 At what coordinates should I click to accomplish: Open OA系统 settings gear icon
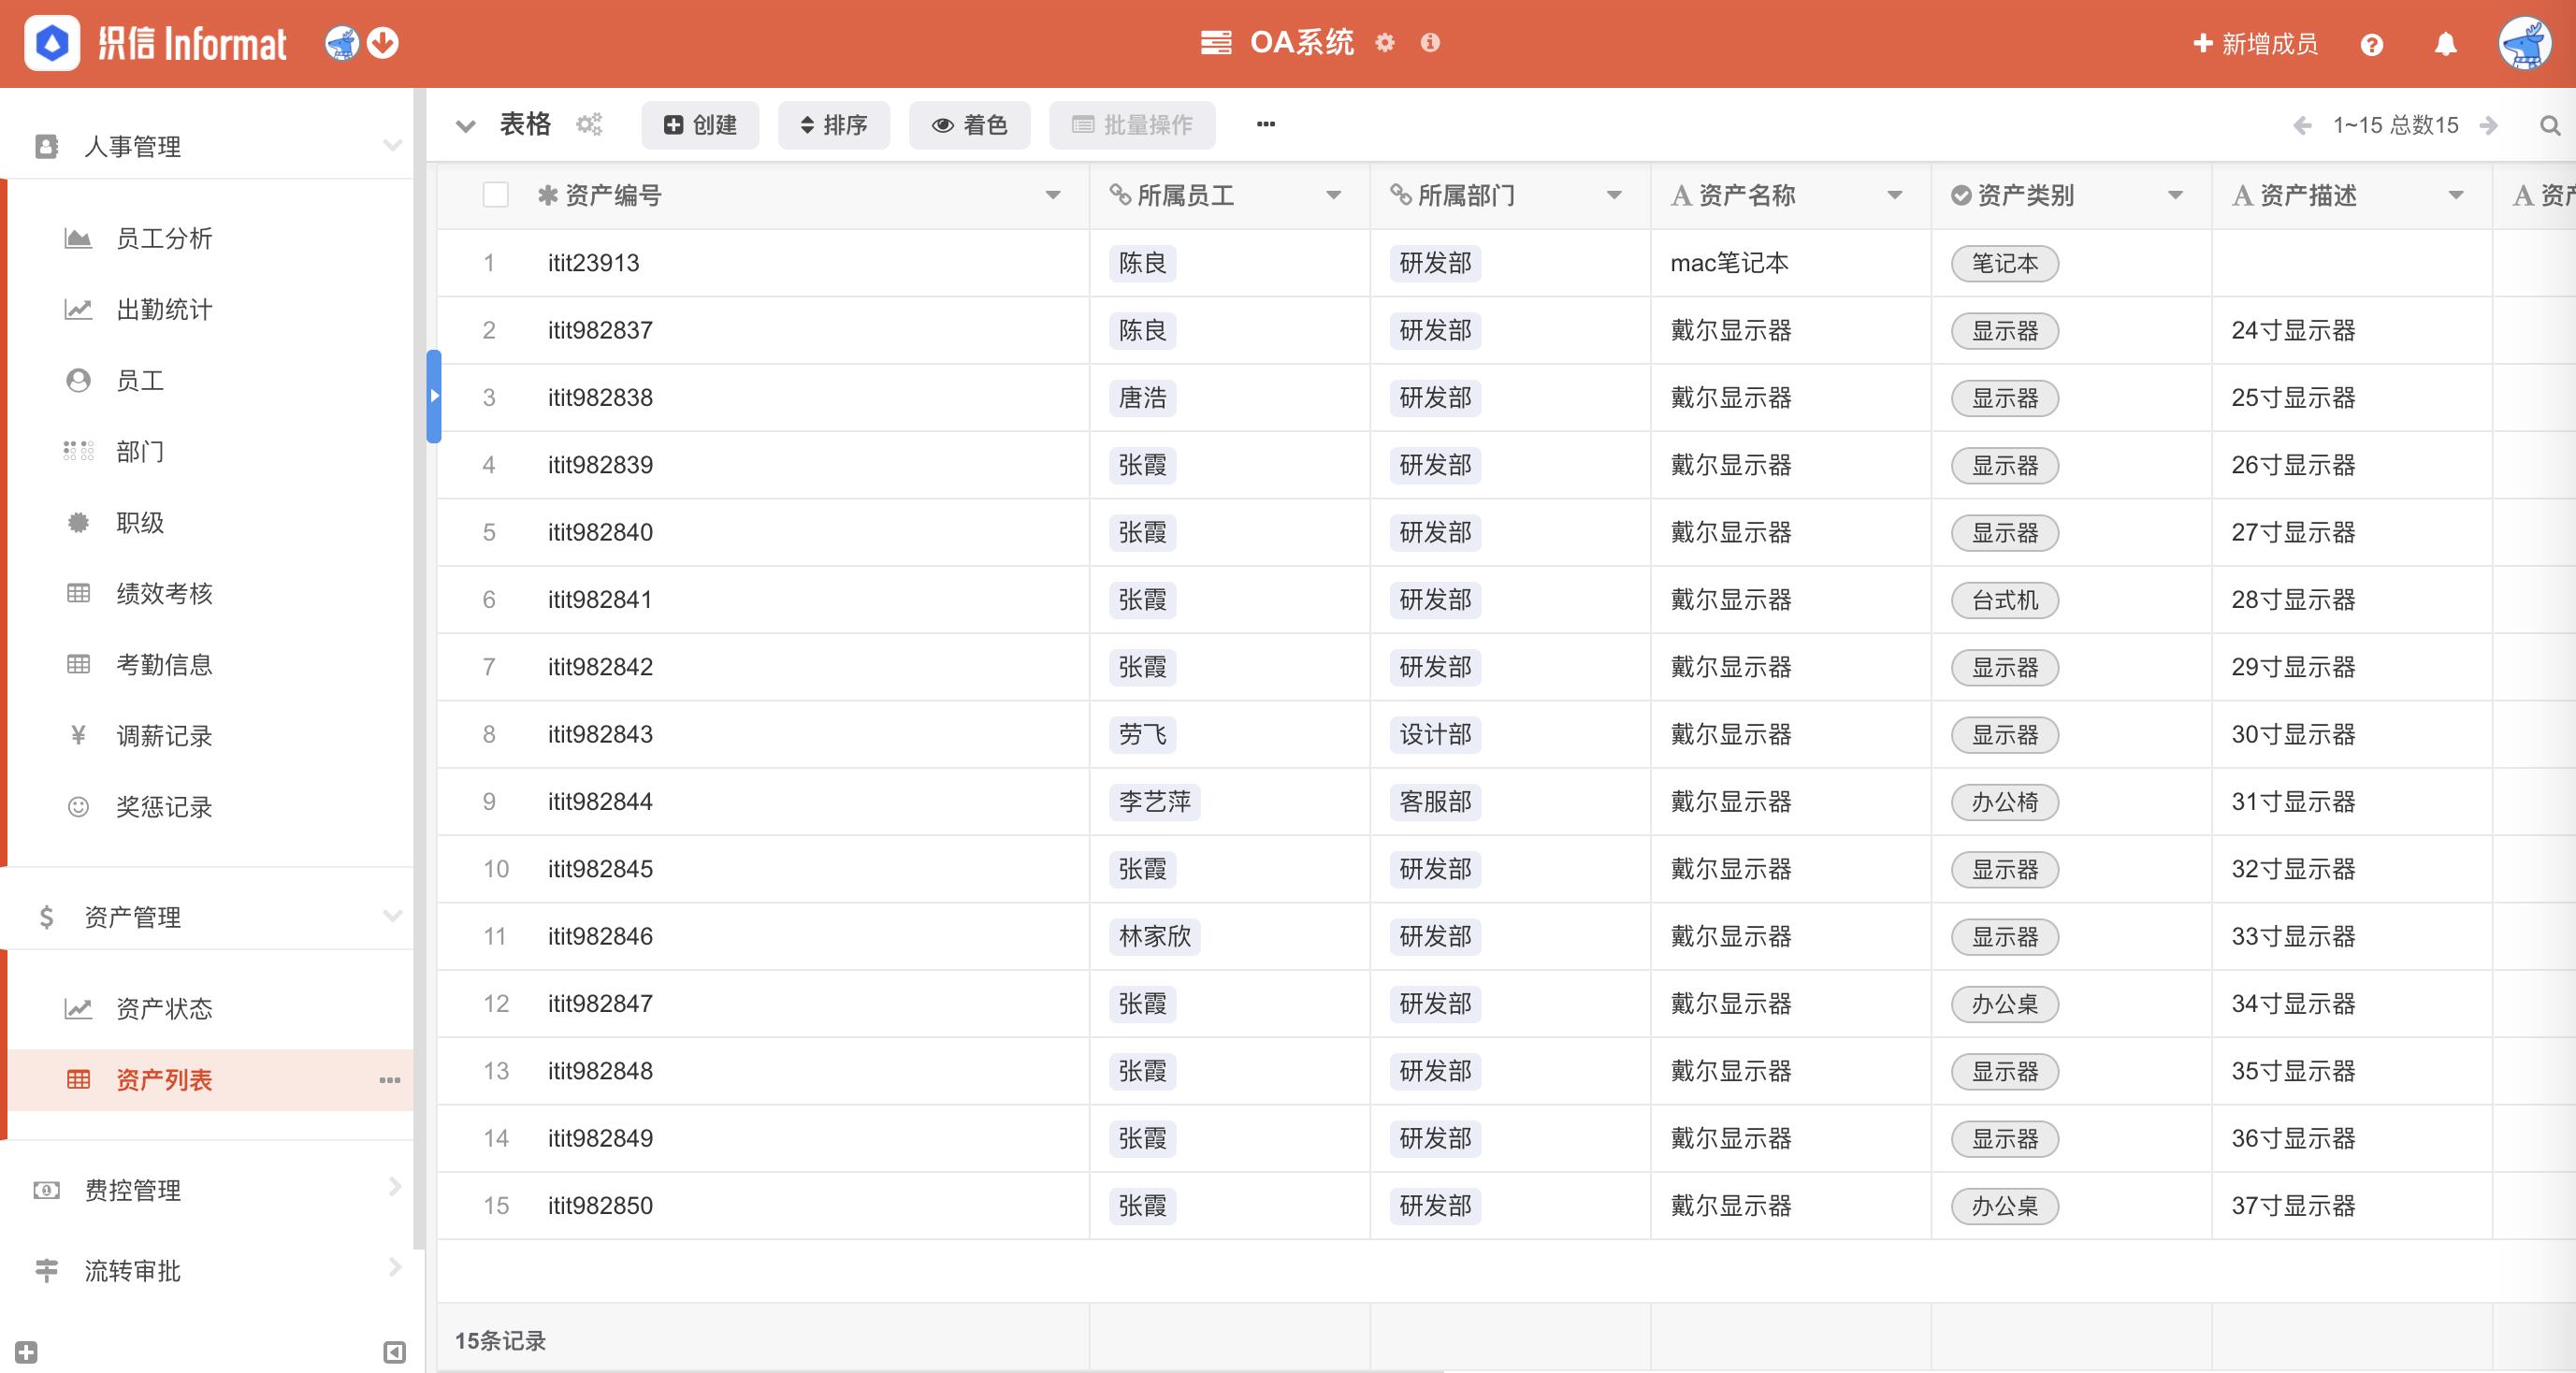point(1386,43)
